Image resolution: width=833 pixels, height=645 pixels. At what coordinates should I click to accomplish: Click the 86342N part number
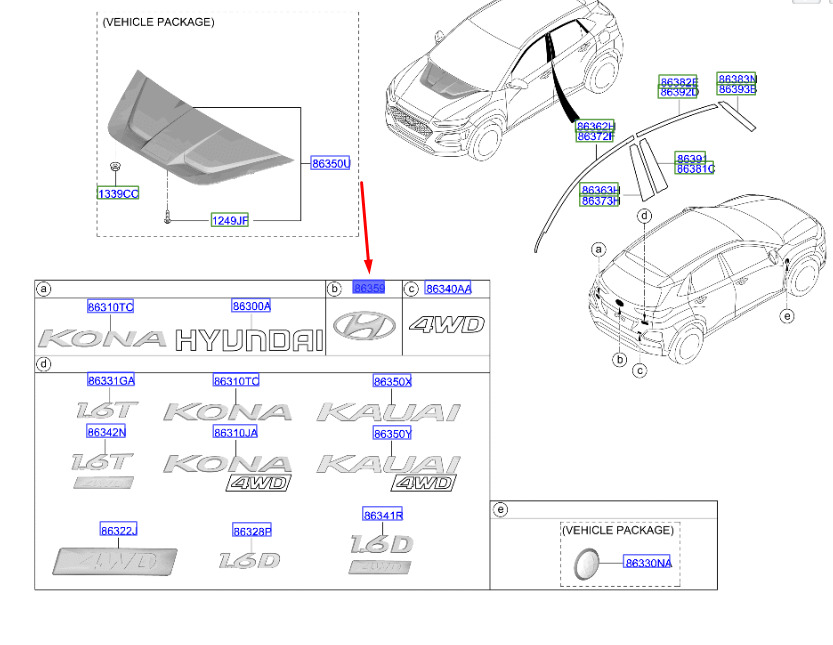click(x=106, y=432)
